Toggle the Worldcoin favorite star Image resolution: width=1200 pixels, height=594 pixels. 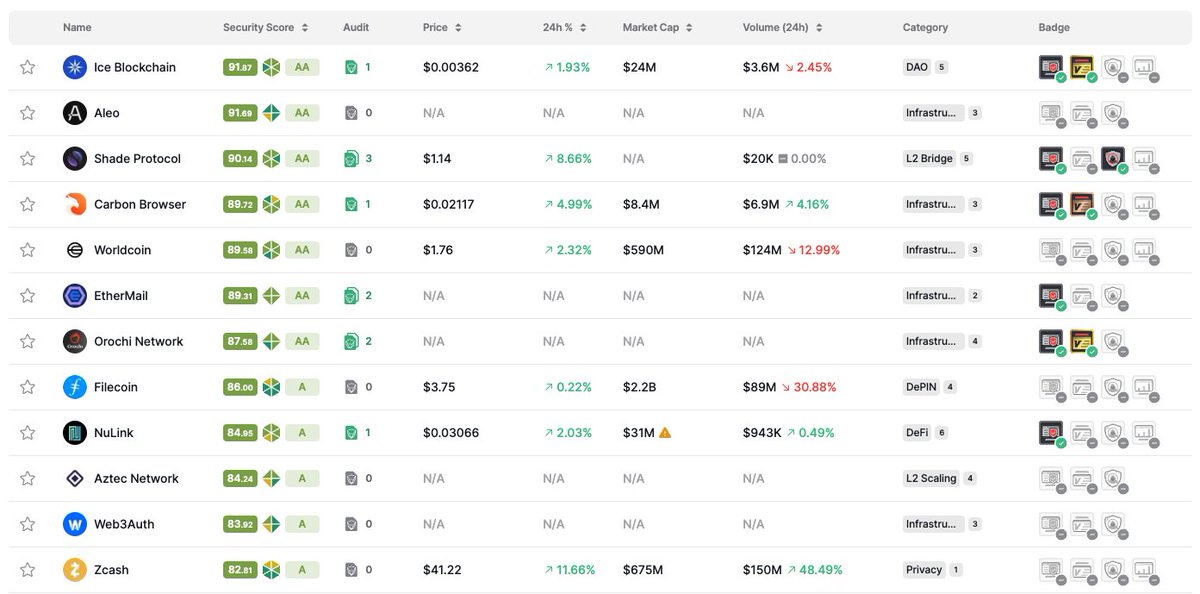click(28, 250)
